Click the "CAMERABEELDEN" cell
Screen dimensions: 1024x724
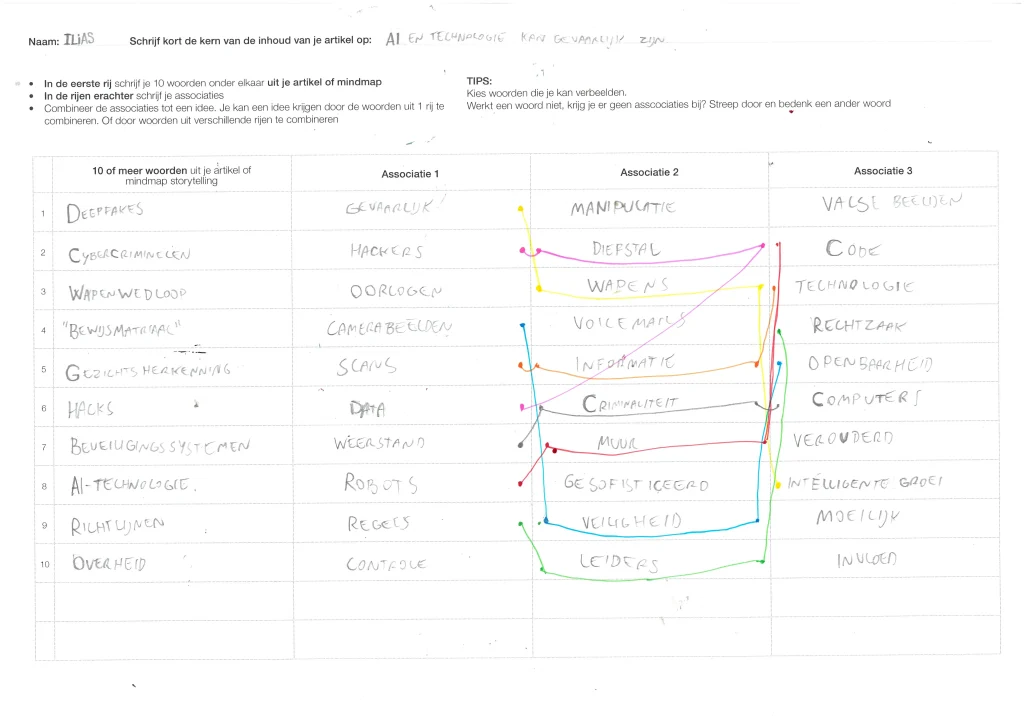coord(390,328)
